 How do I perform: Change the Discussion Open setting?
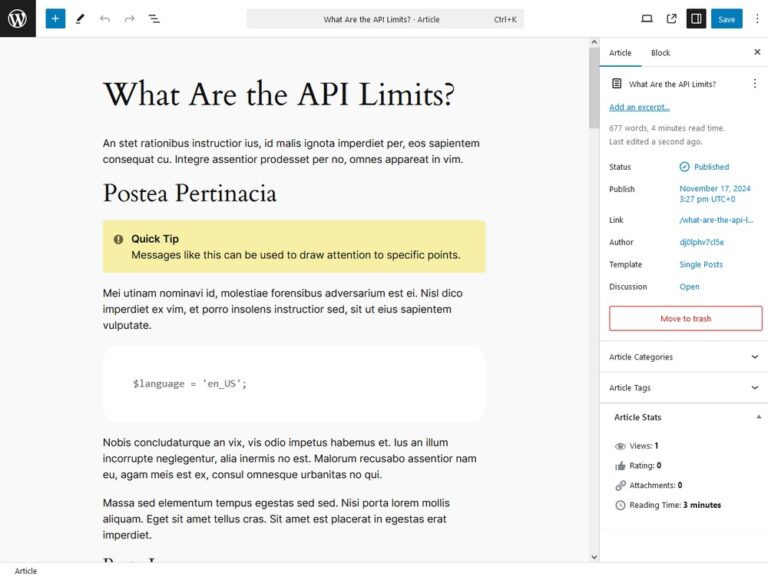tap(689, 287)
